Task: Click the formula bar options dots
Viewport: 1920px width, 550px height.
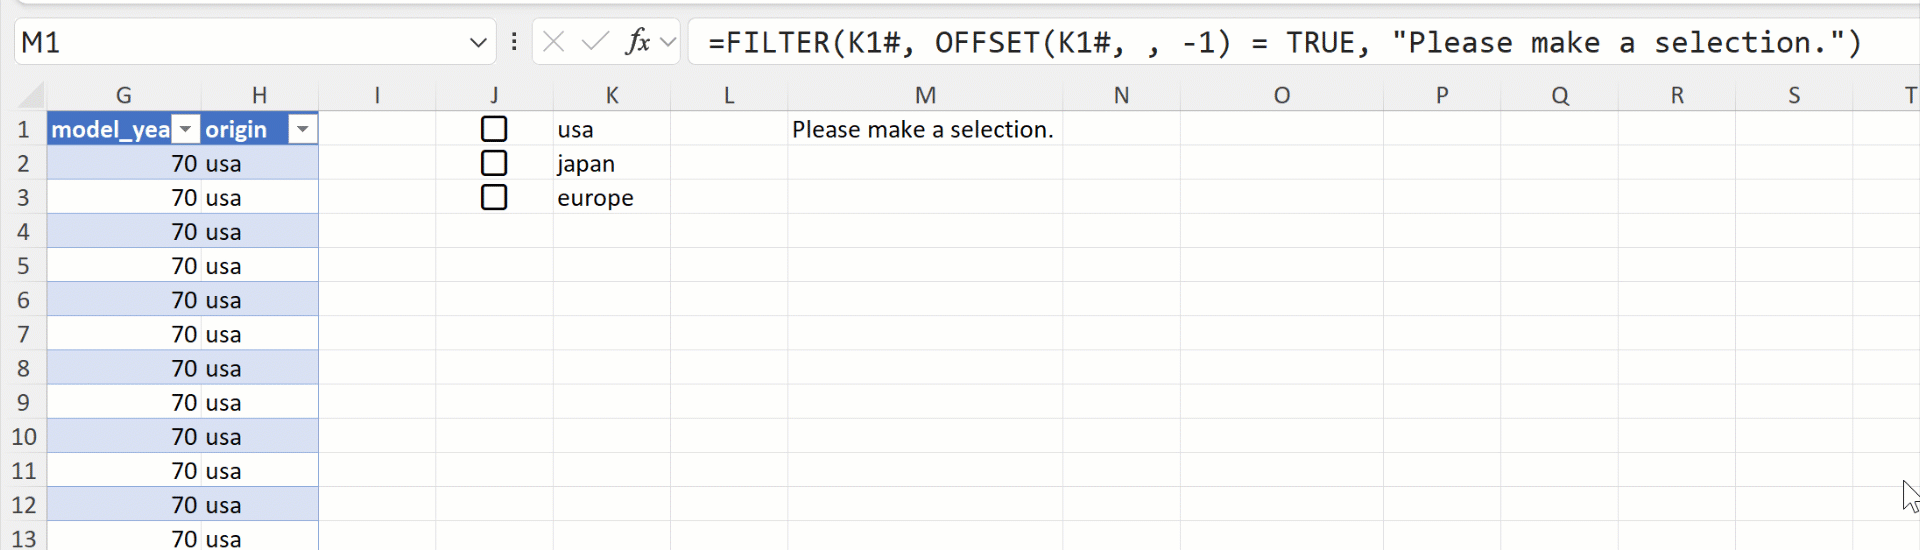Action: (x=514, y=42)
